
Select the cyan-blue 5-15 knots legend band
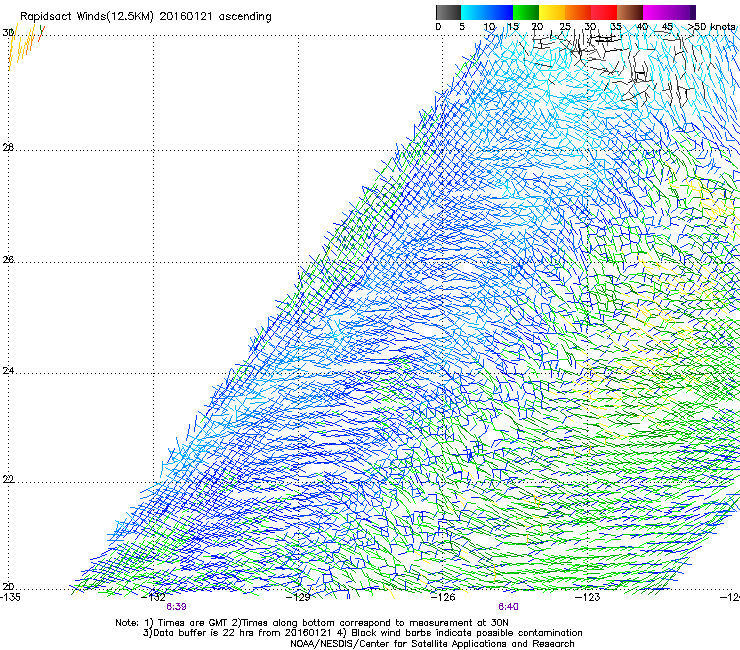click(x=487, y=12)
